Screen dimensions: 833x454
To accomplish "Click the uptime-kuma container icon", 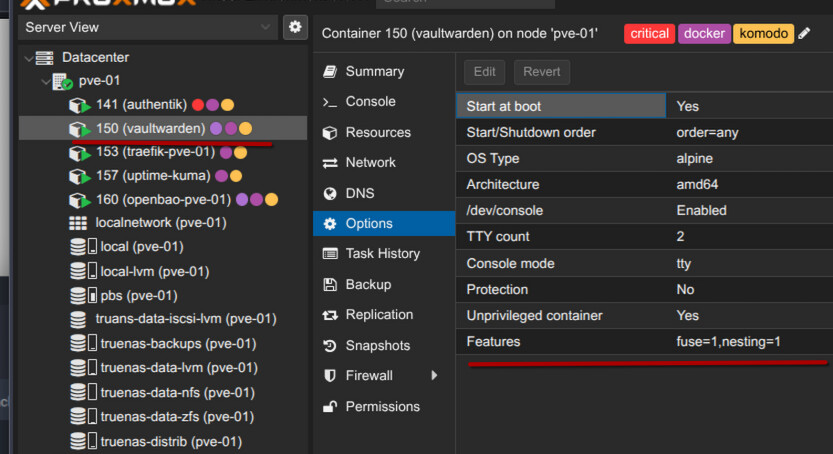I will click(79, 176).
